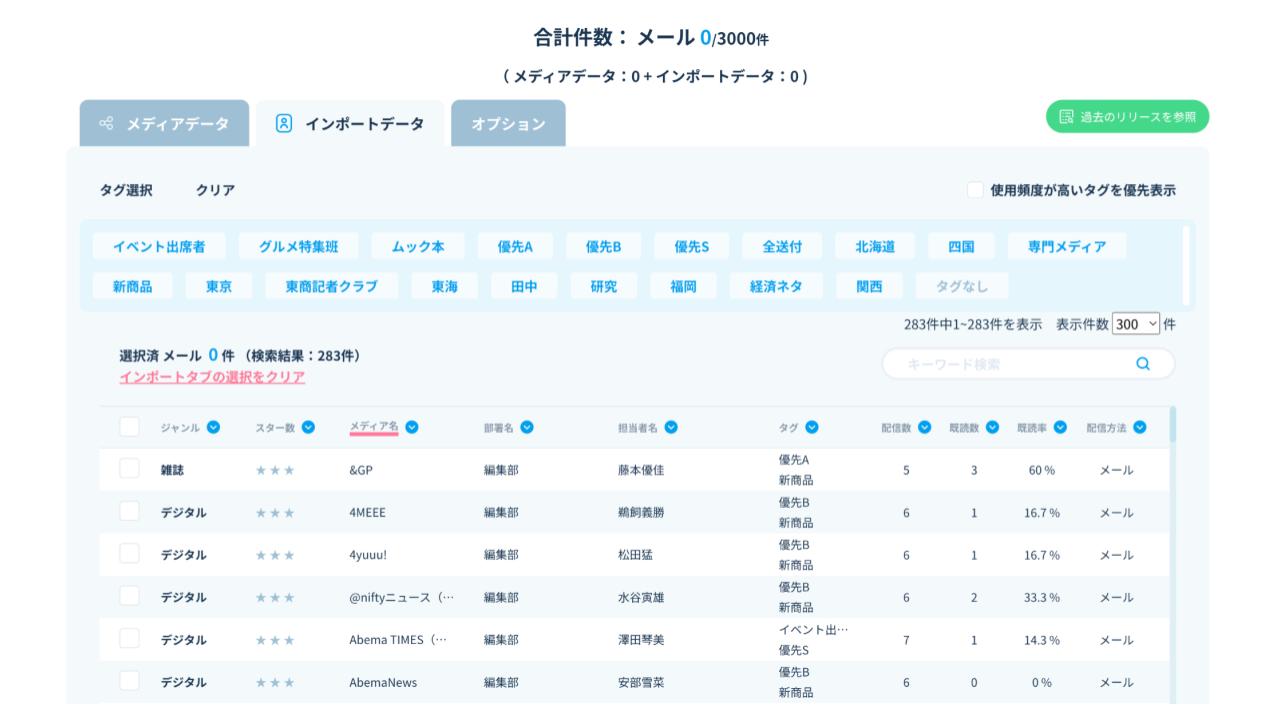1280x720 pixels.
Task: Click the sort arrow icon beside 配信数
Action: click(x=924, y=427)
